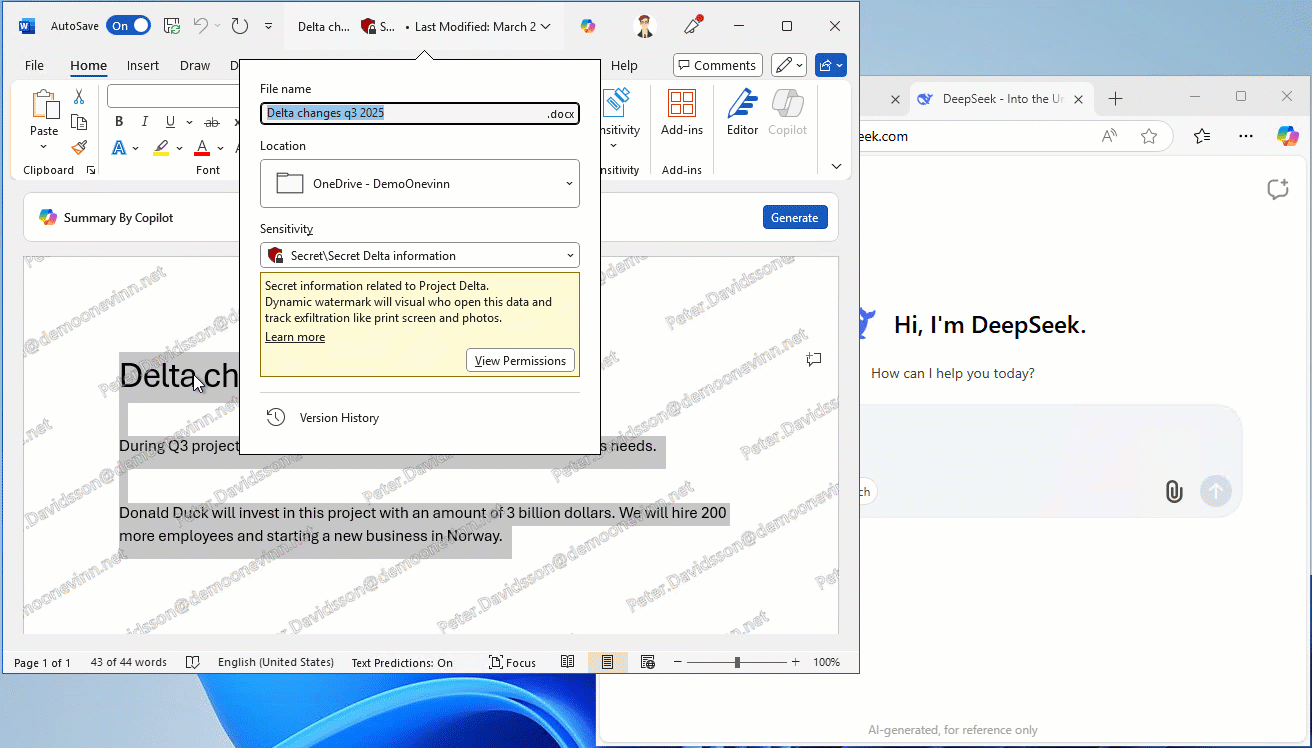Open the Sensitivity label dropdown
The width and height of the screenshot is (1312, 748).
click(420, 255)
